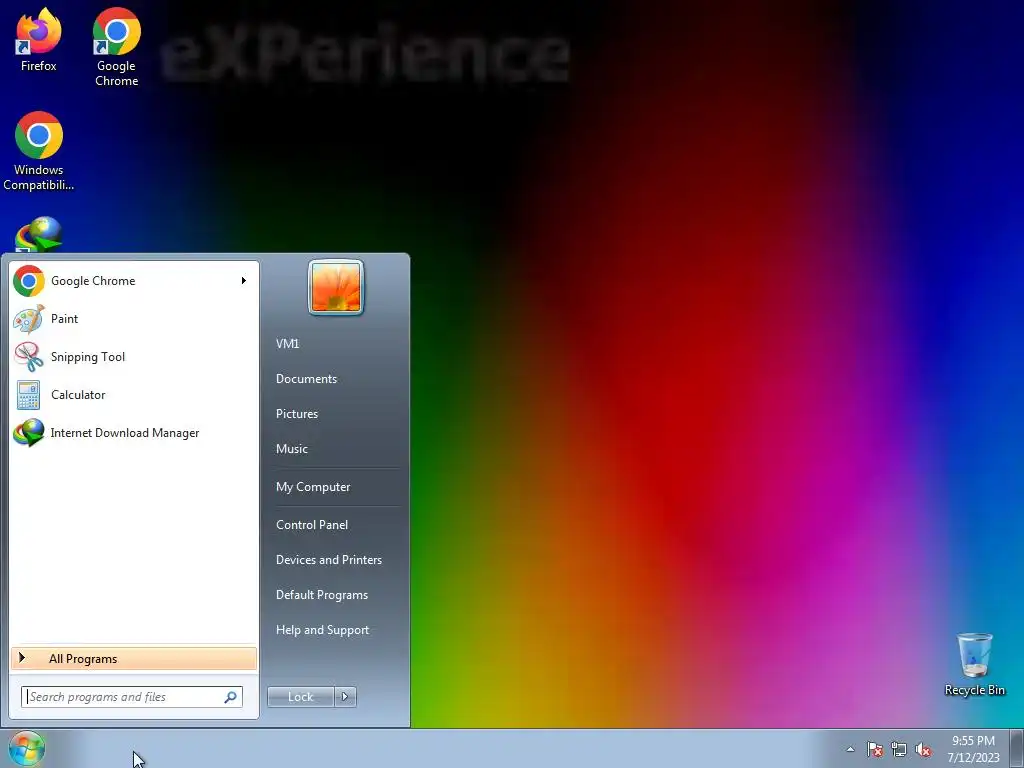This screenshot has height=768, width=1024.
Task: Launch Paint by its label
Action: [x=65, y=319]
